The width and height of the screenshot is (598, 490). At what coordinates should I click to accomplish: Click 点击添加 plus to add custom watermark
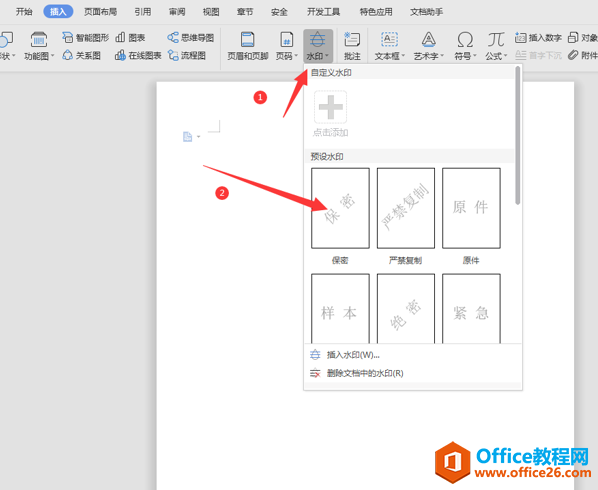[330, 107]
